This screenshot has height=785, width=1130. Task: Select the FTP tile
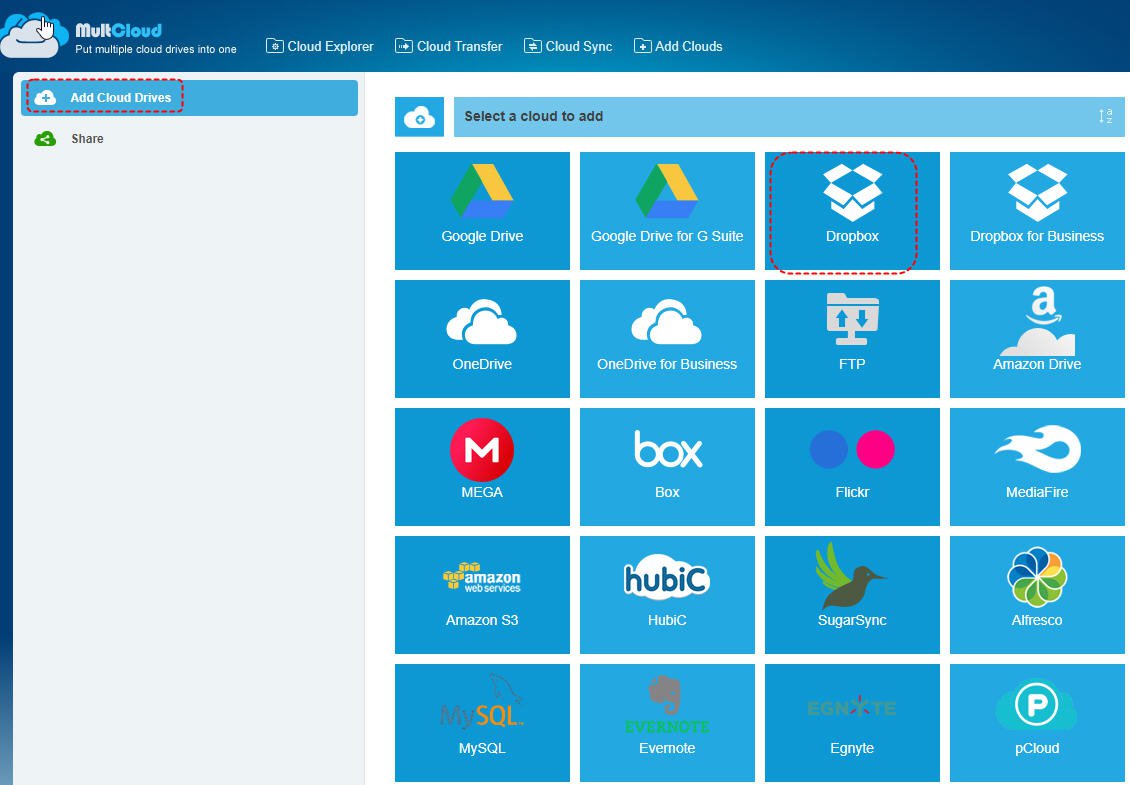[852, 339]
